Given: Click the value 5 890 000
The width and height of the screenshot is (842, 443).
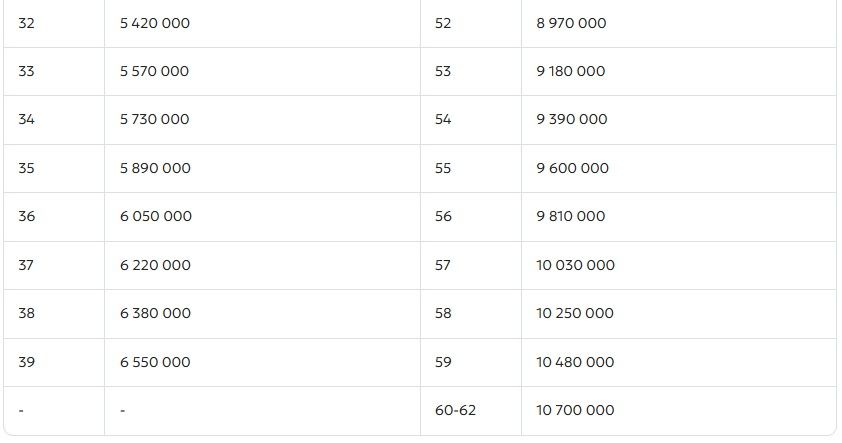Looking at the screenshot, I should coord(155,168).
